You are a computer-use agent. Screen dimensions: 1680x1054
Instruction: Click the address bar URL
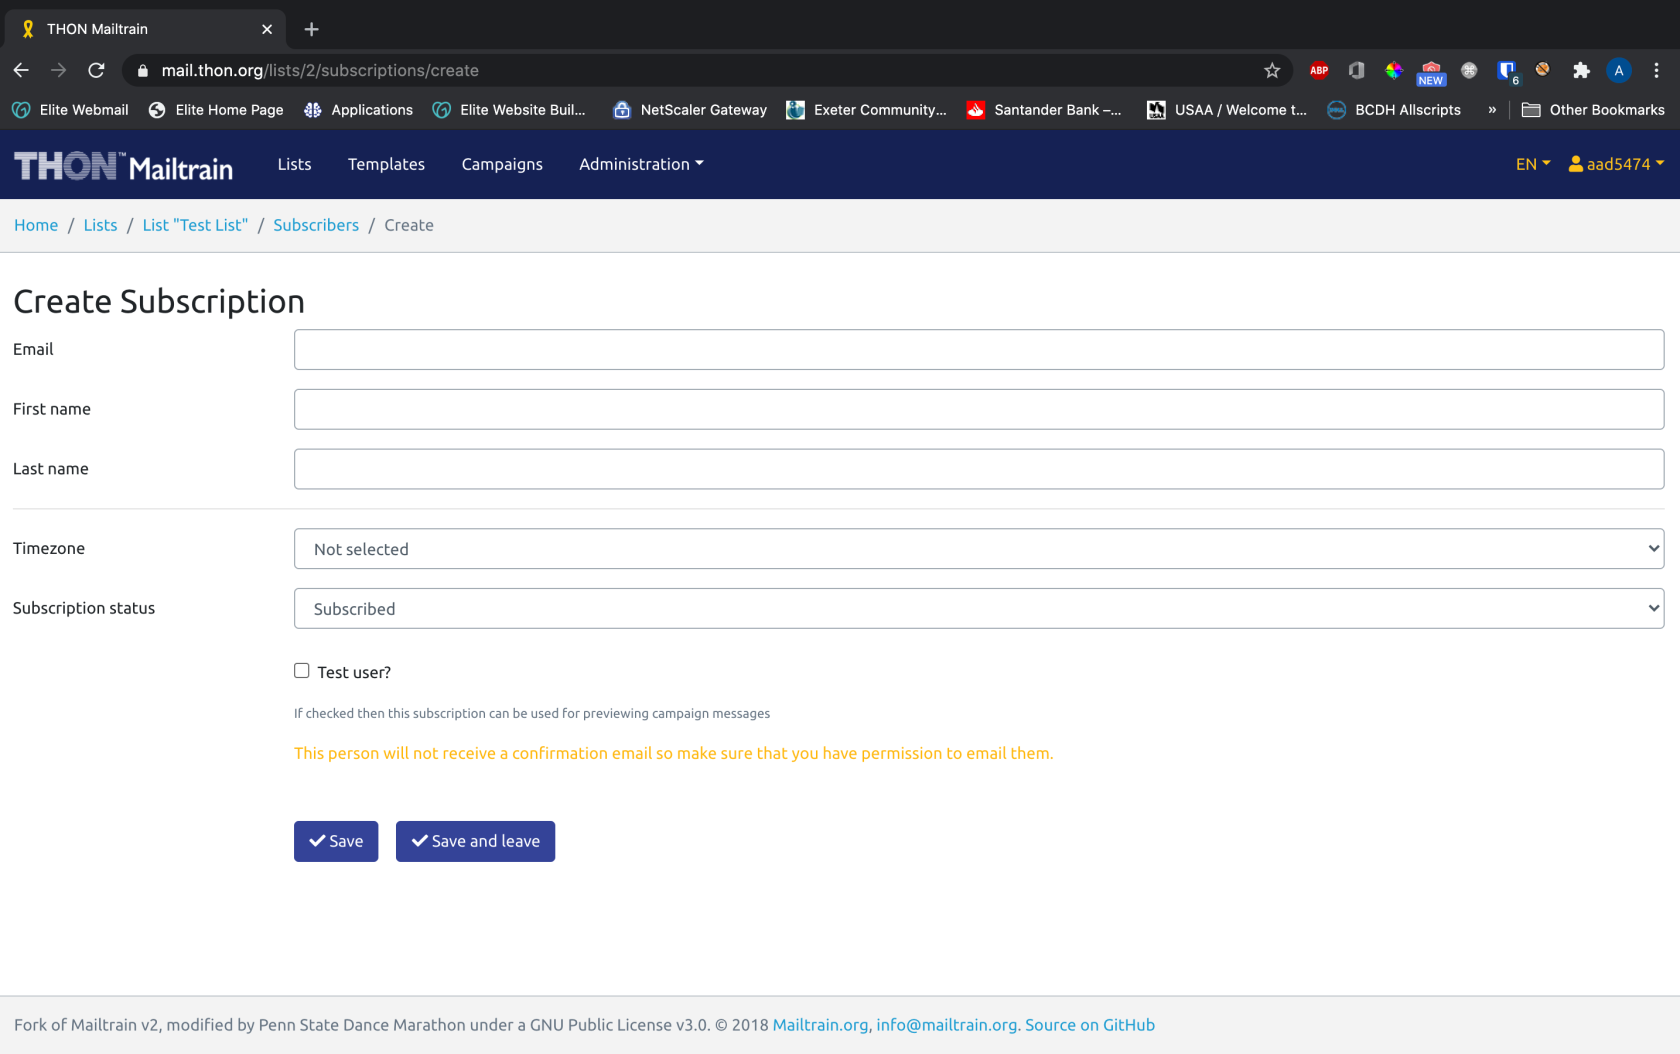(x=320, y=70)
